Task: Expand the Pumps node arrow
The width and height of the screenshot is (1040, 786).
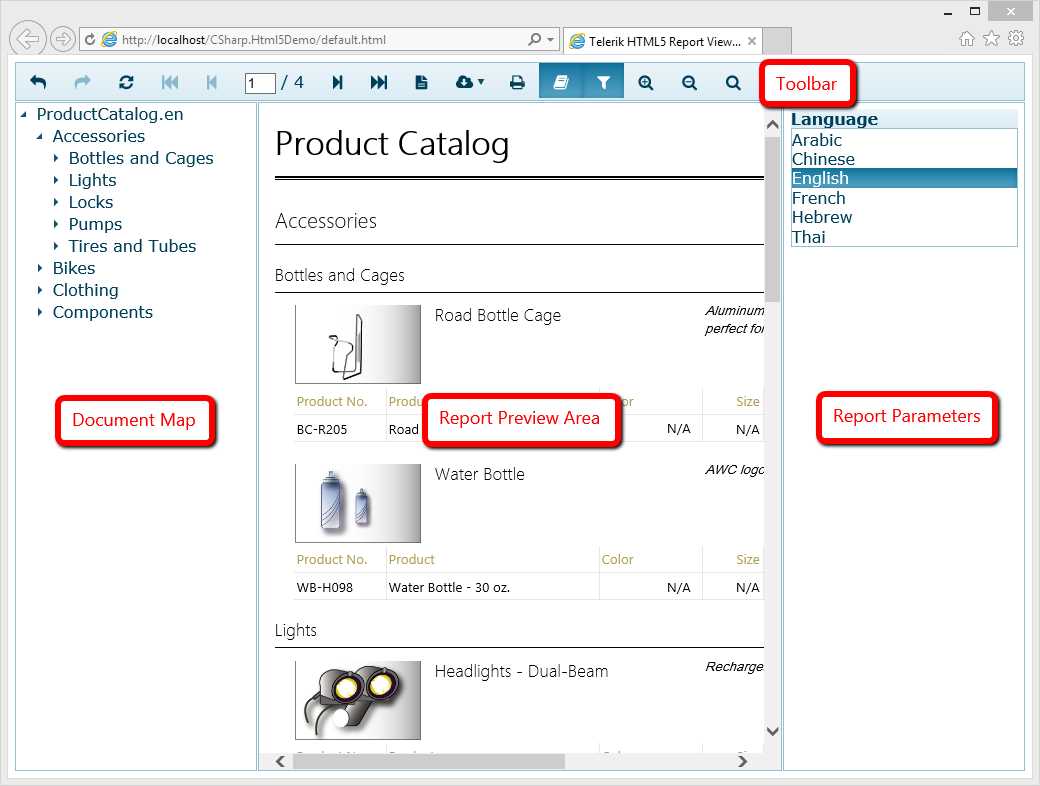Action: [56, 224]
